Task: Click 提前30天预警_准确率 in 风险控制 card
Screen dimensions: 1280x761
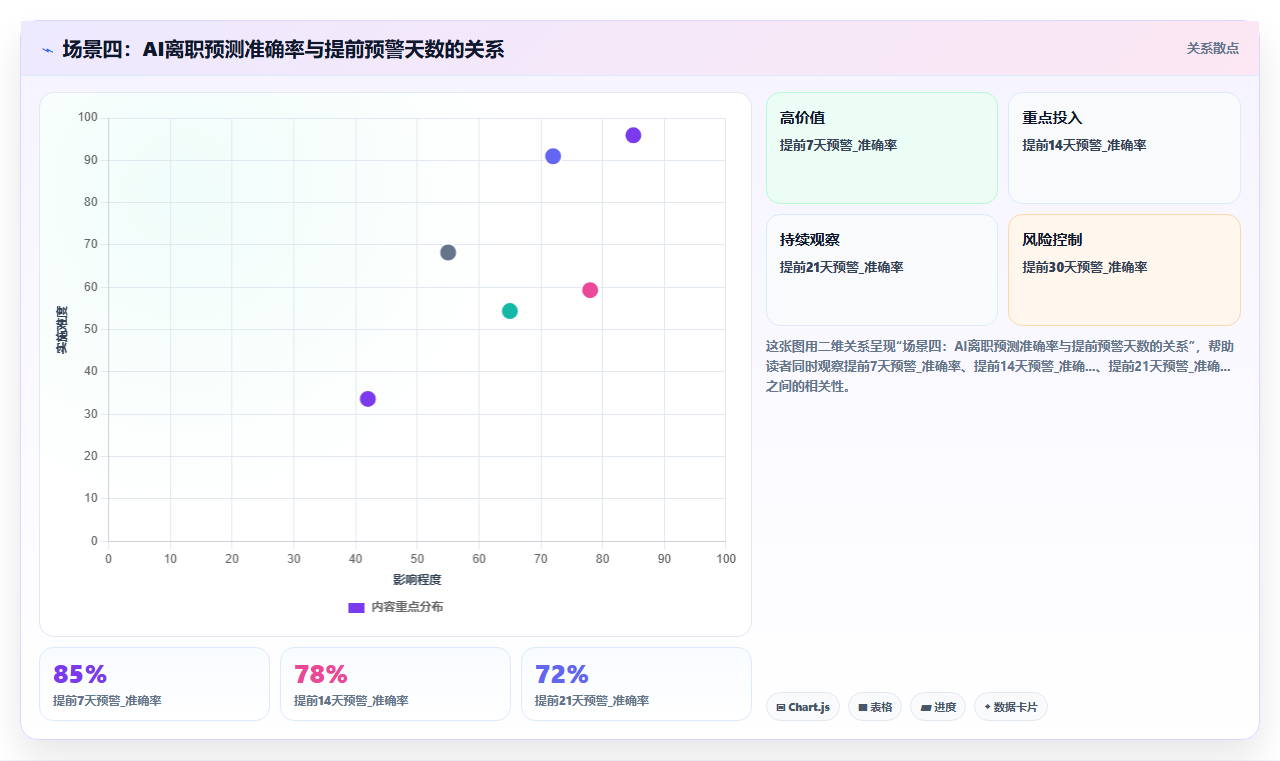Action: [1084, 267]
